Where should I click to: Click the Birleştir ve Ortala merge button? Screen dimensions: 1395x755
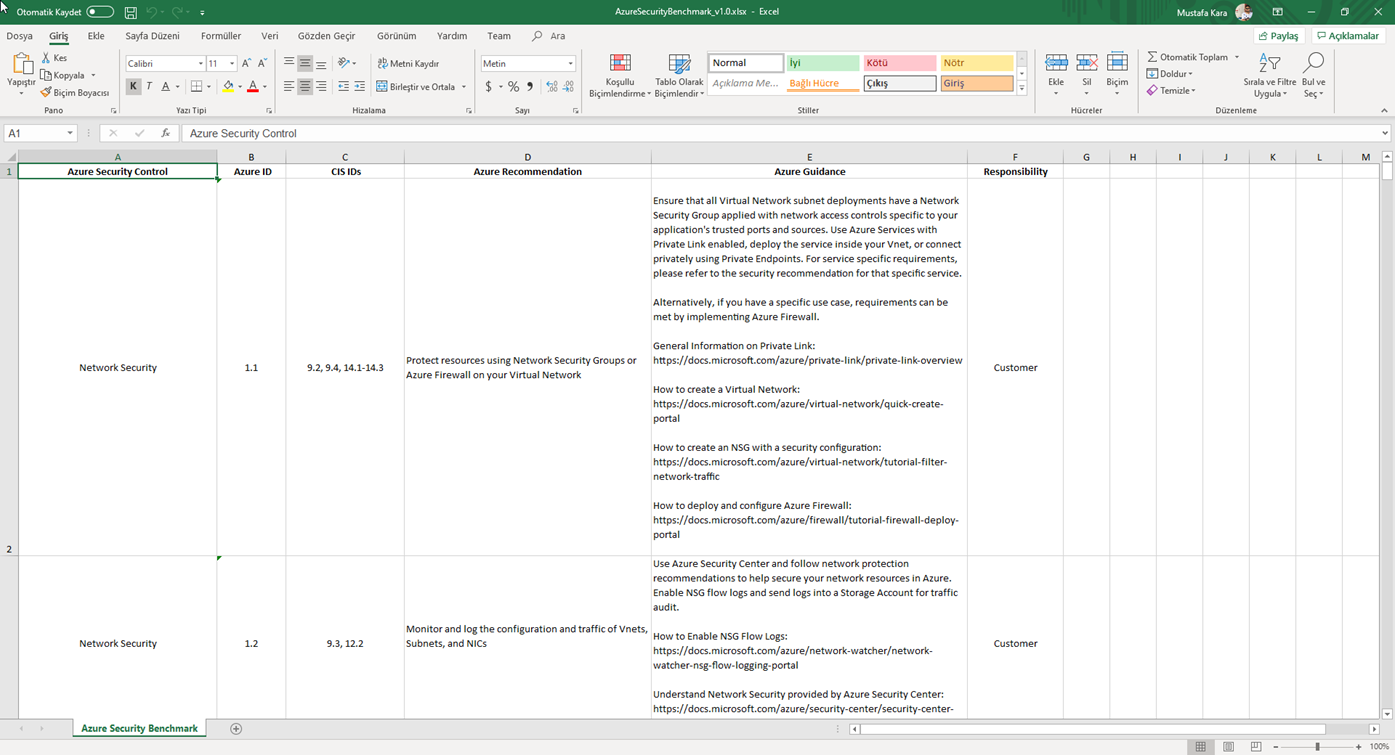point(416,87)
